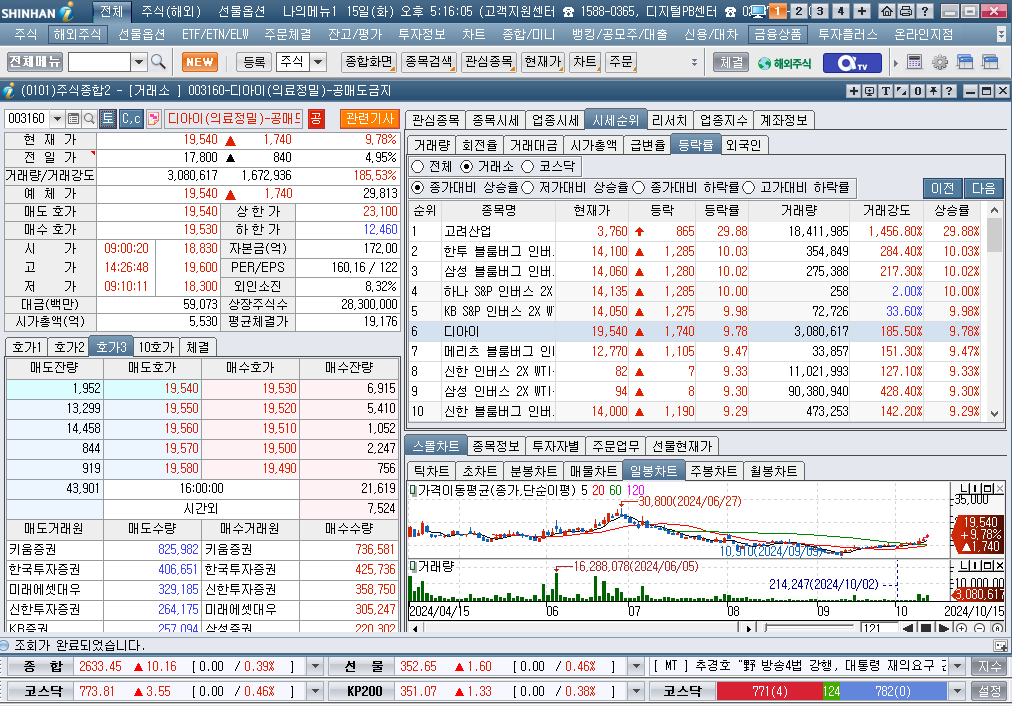Image resolution: width=1012 pixels, height=706 pixels.
Task: Click the 토 icon in the stock code bar
Action: coord(108,119)
